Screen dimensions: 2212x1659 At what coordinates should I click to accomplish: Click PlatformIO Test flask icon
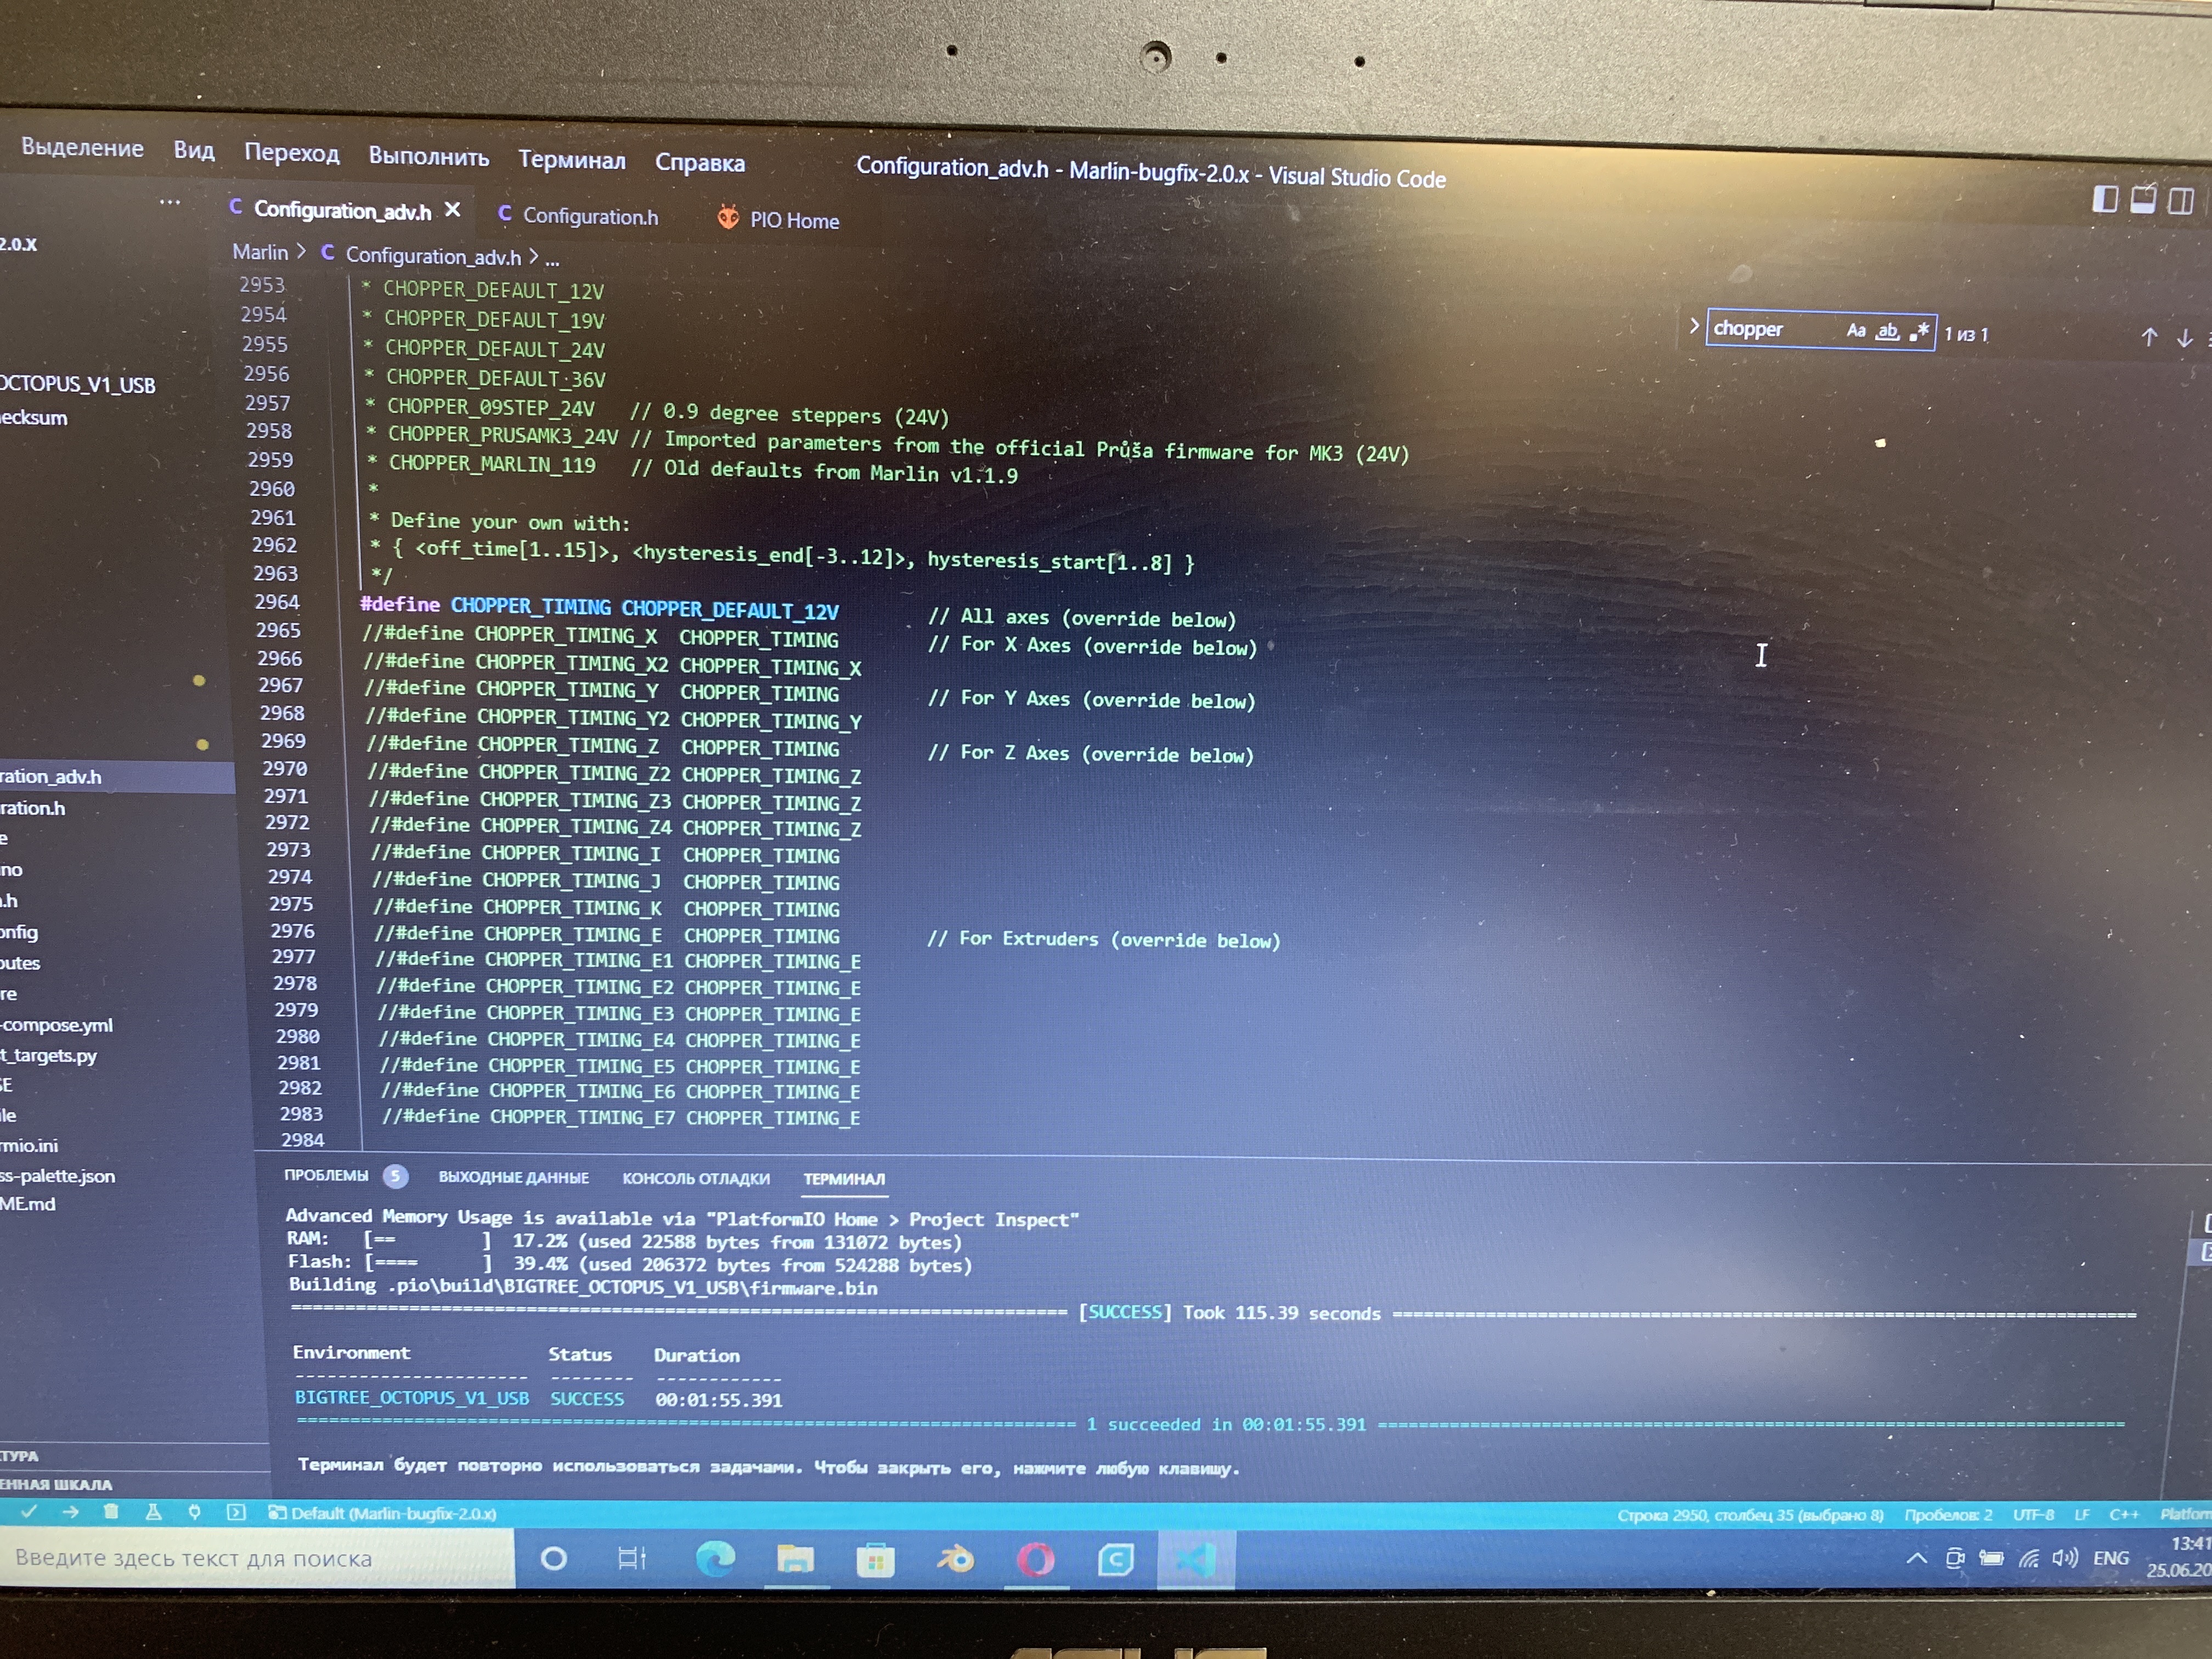[153, 1512]
